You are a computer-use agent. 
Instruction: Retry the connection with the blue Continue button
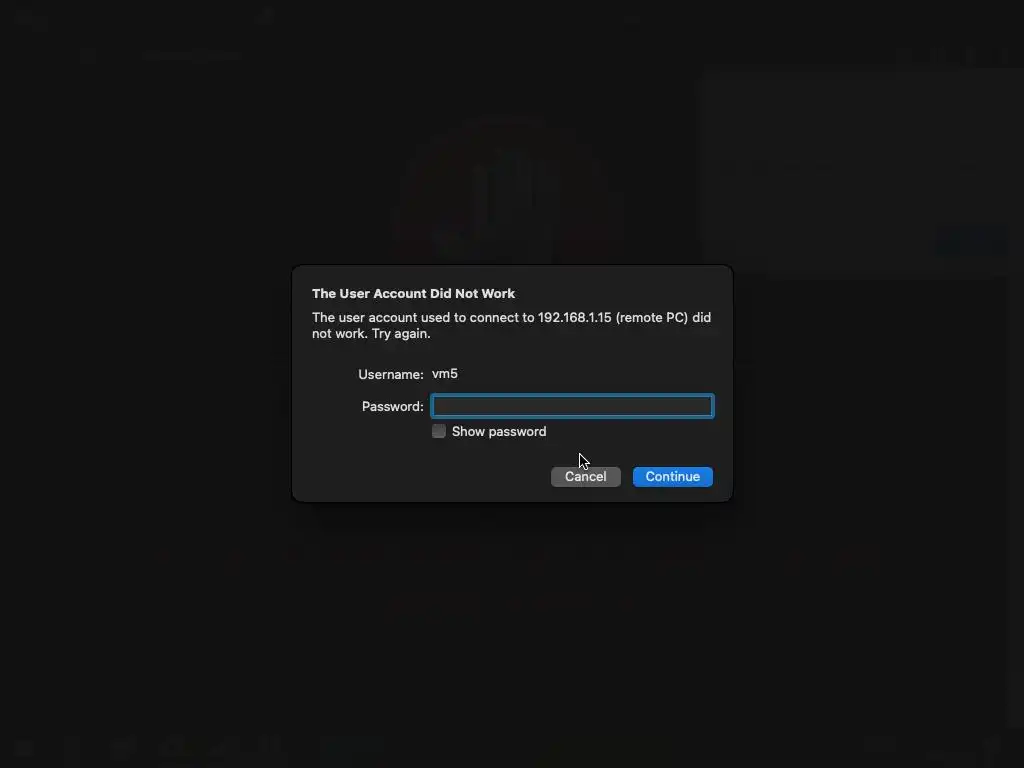tap(673, 477)
